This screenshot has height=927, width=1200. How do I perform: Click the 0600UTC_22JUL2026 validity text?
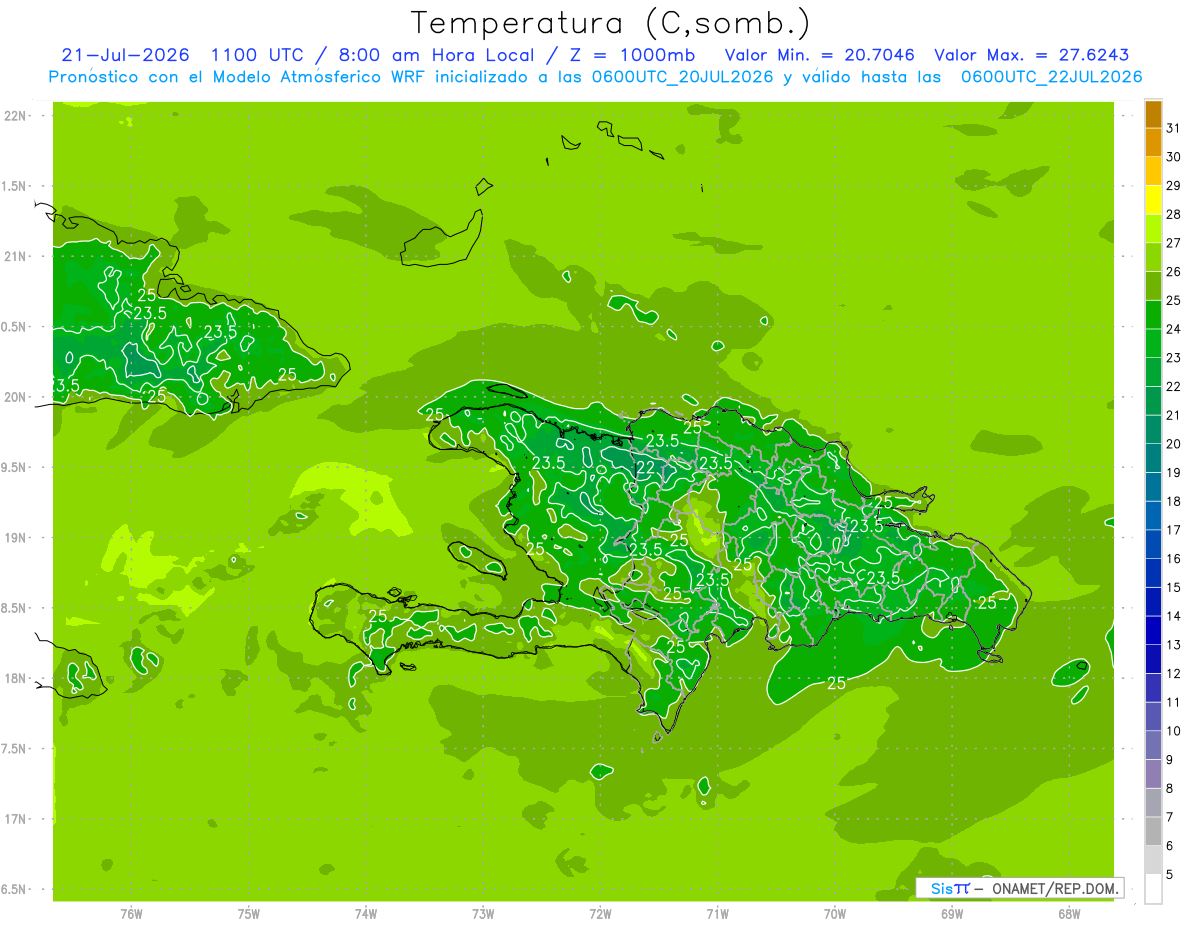[1052, 77]
